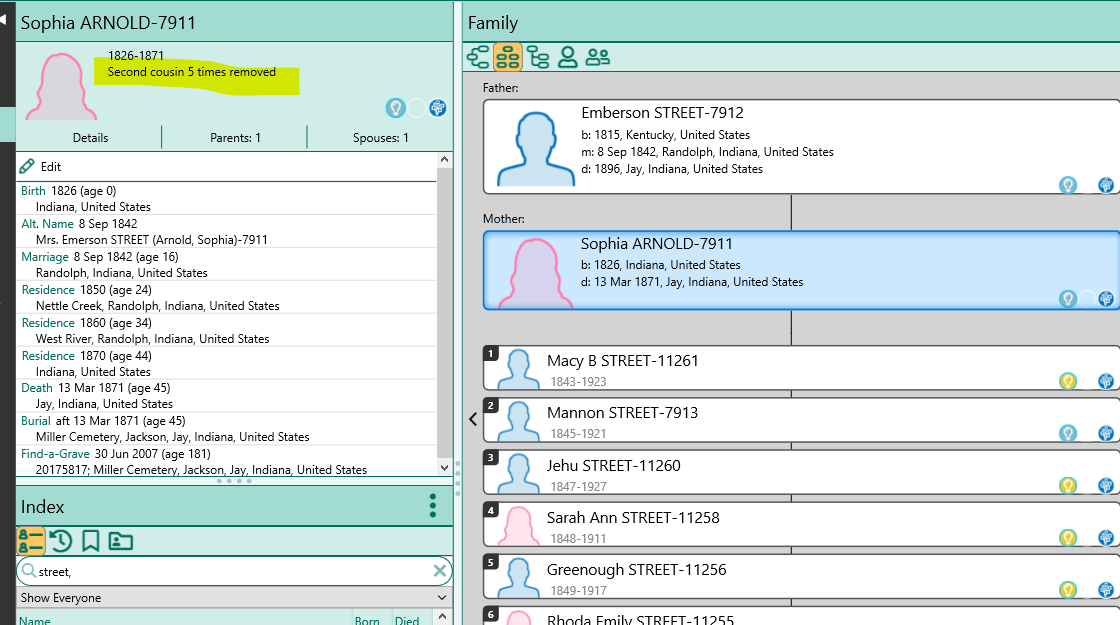
Task: Show the History list in Index
Action: [x=61, y=541]
